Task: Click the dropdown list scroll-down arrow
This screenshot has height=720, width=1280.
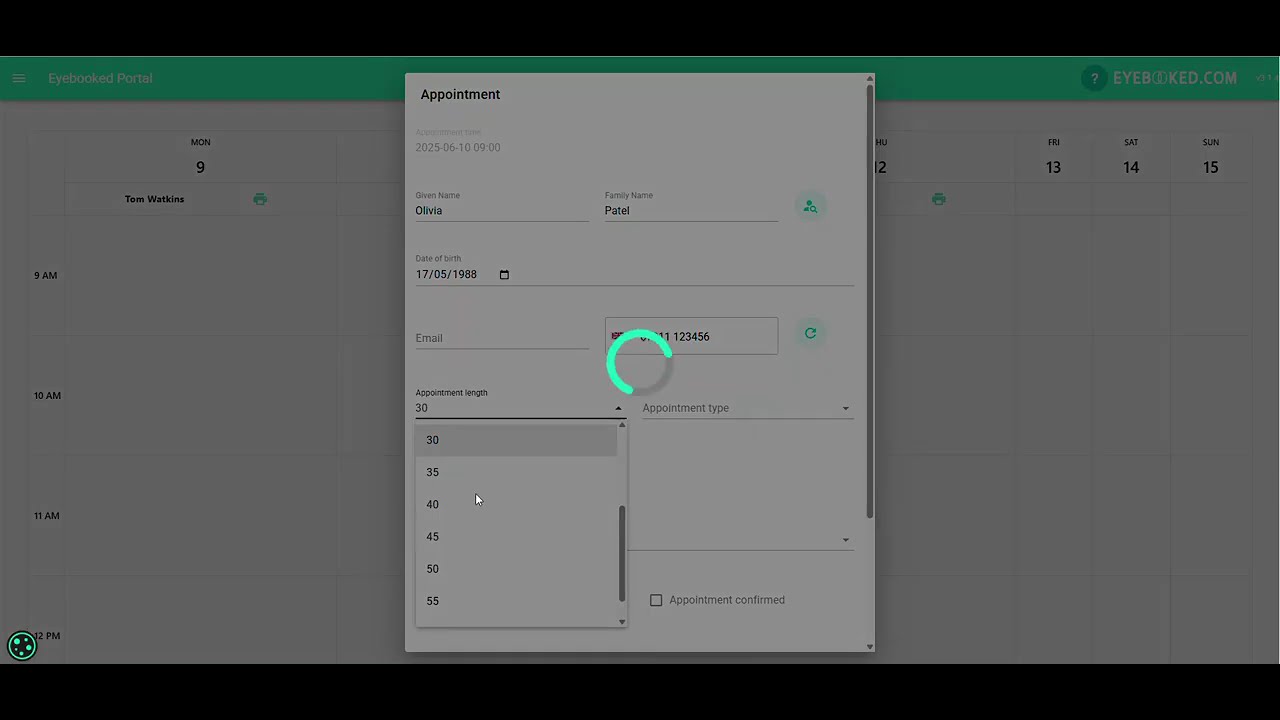Action: pos(622,622)
